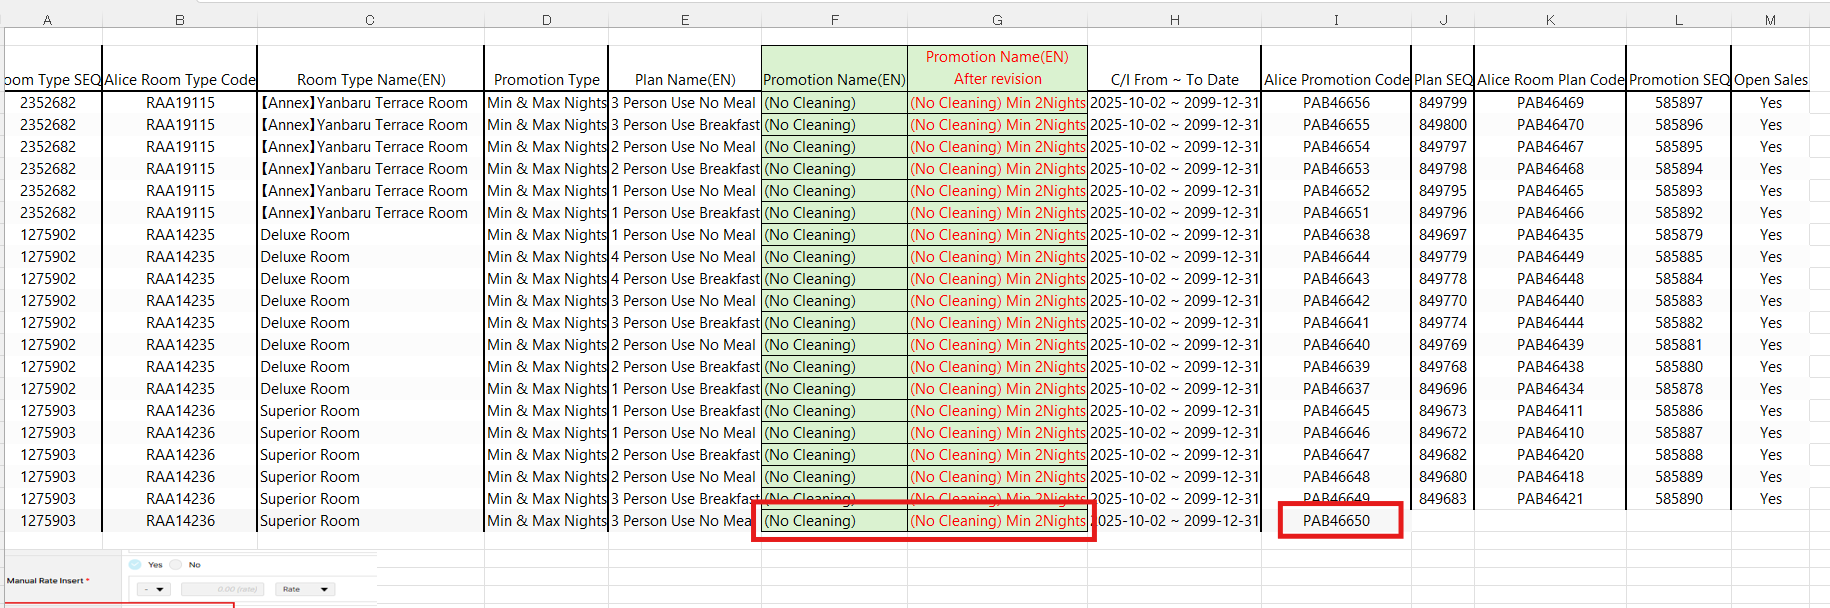
Task: Select the No radio button for Manual Rate Insert
Action: [x=176, y=565]
